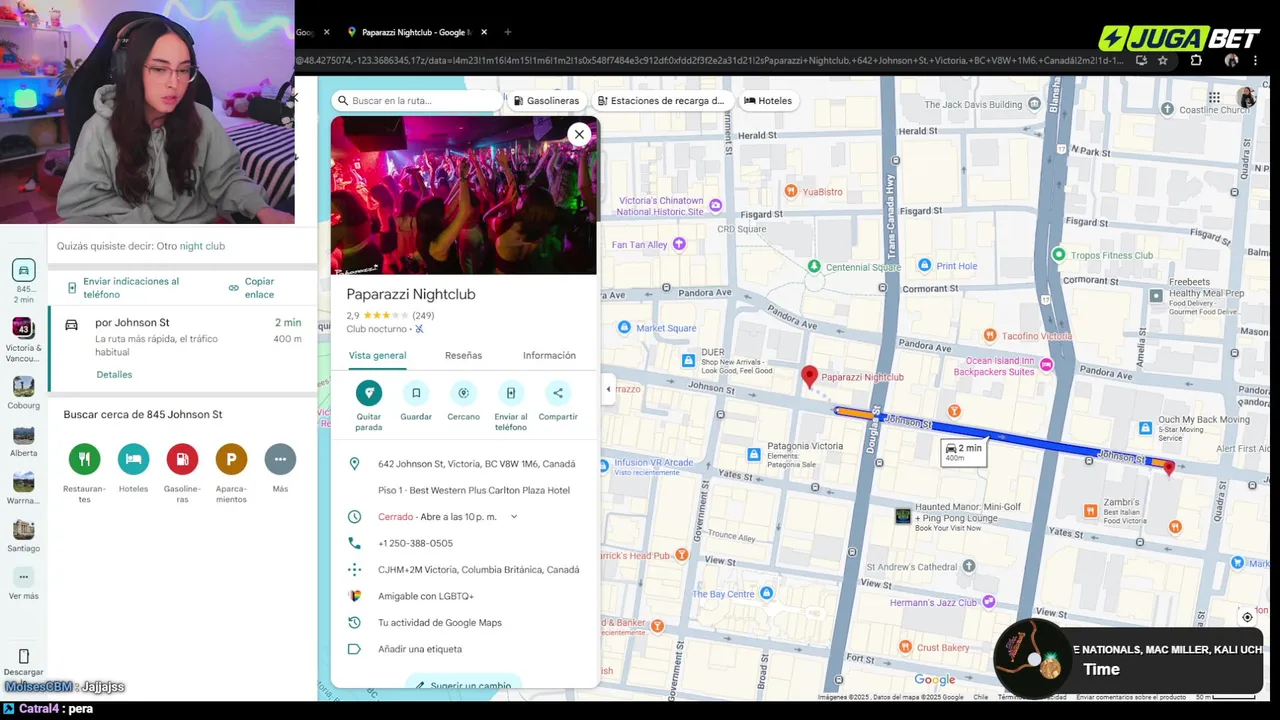Switch to the Vista general tab
1280x720 pixels.
coord(377,355)
